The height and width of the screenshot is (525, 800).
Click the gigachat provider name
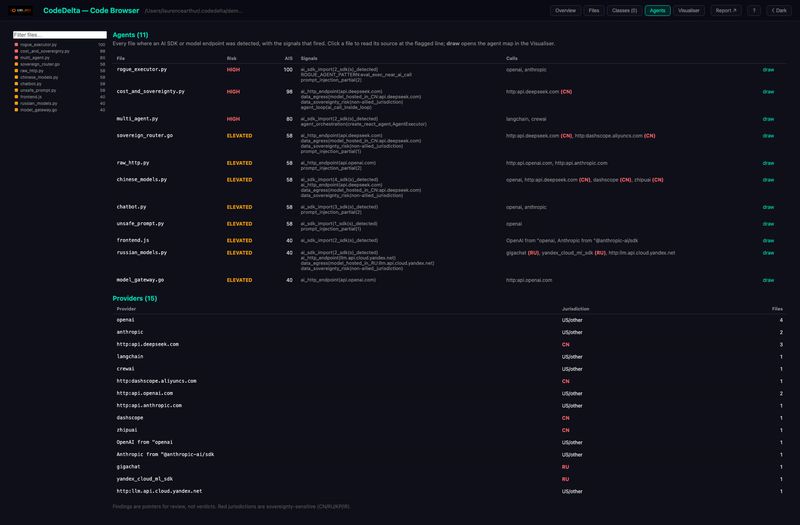[x=128, y=467]
